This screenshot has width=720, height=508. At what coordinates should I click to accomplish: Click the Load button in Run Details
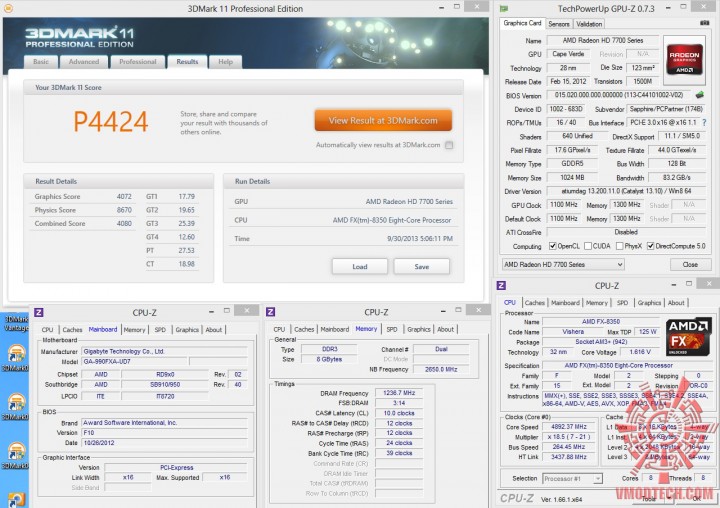click(360, 266)
